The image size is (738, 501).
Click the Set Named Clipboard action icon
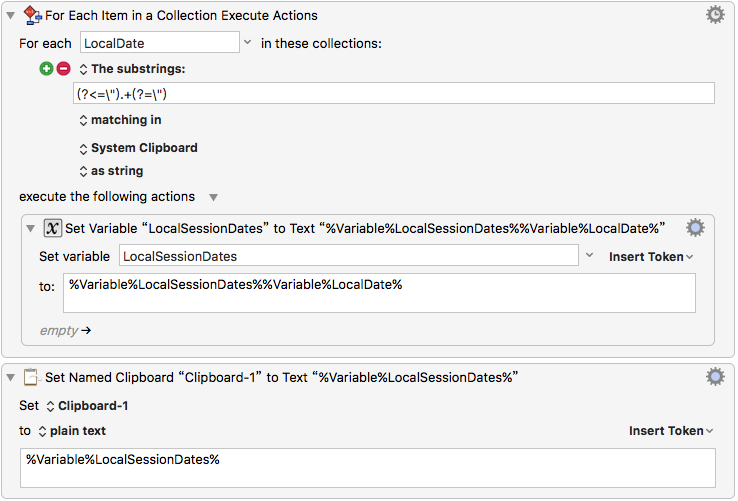tap(31, 377)
